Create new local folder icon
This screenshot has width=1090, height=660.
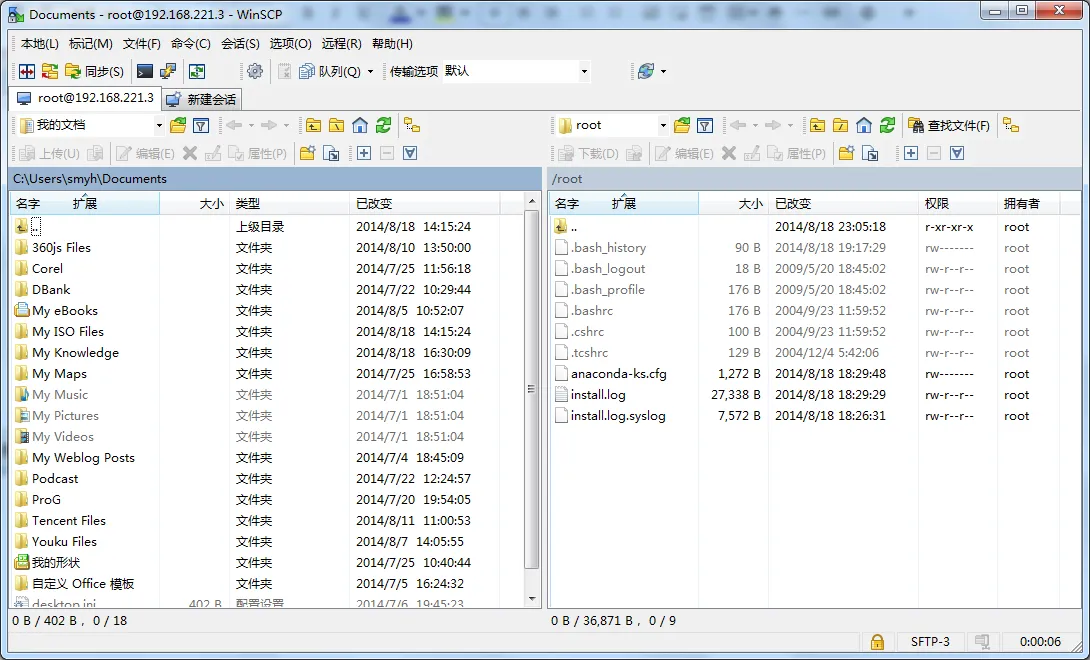click(307, 153)
